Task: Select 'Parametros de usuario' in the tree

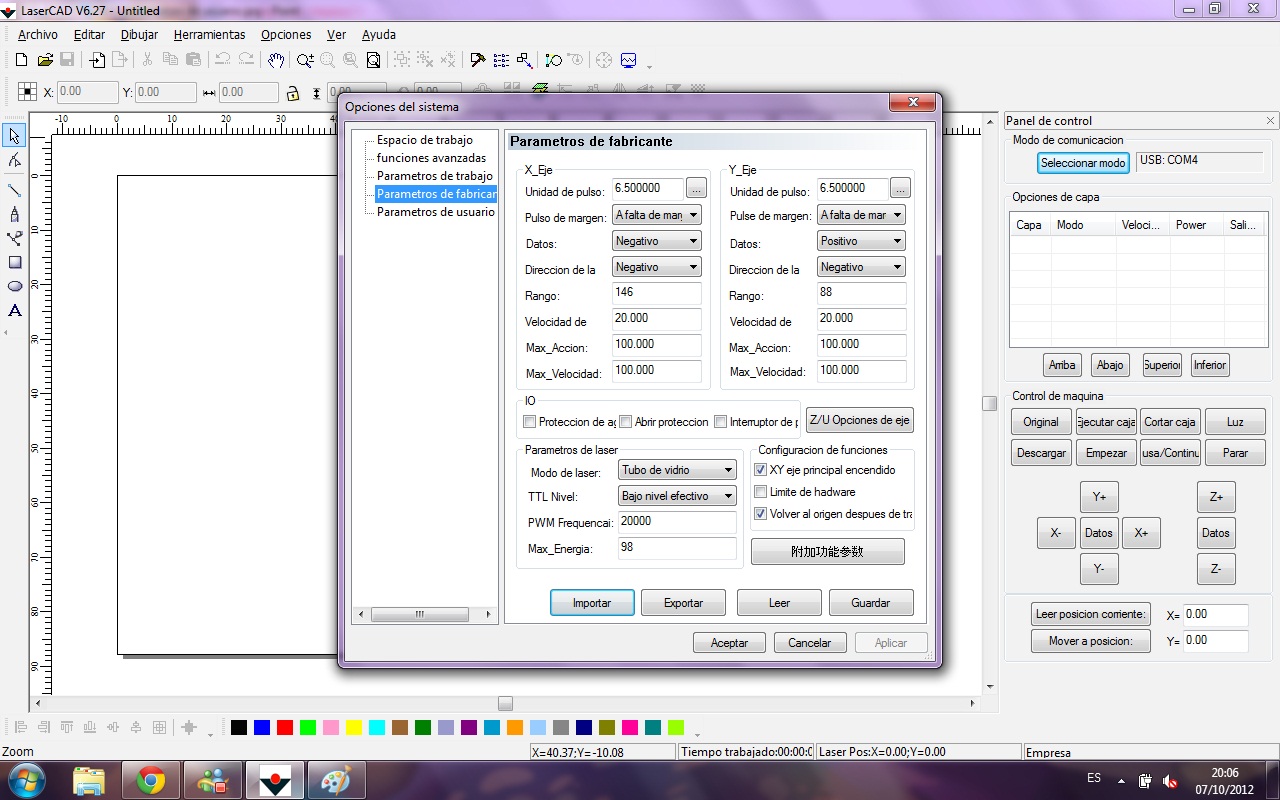Action: tap(435, 212)
